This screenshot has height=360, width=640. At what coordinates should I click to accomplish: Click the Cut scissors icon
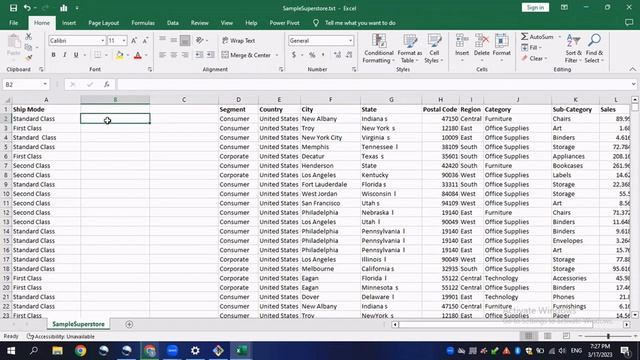click(x=29, y=37)
